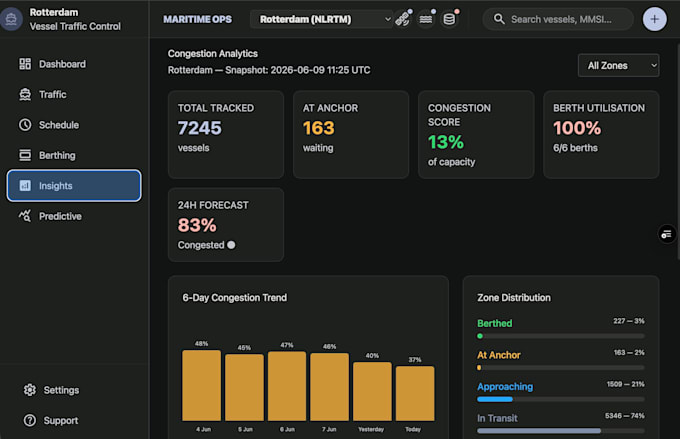
Task: Select the Insights menu item
Action: 74,186
